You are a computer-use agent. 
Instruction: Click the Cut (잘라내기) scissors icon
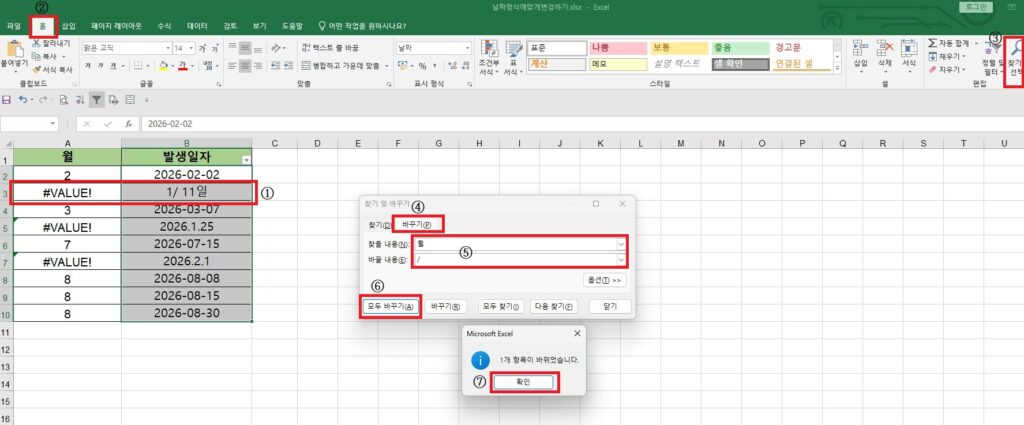click(x=37, y=43)
